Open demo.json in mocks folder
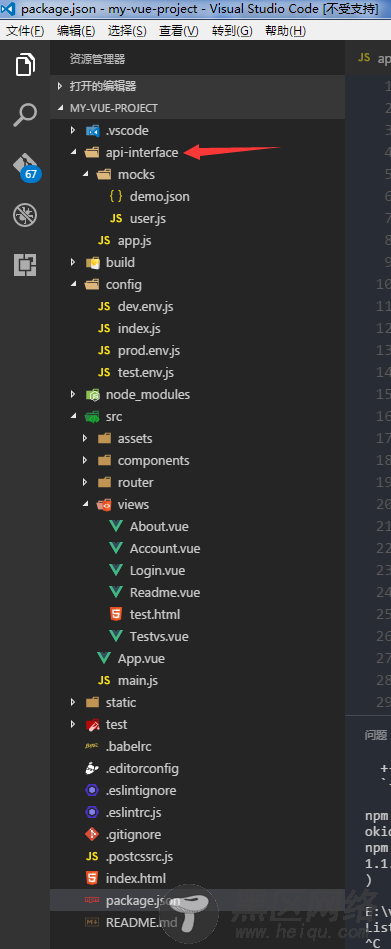 159,196
